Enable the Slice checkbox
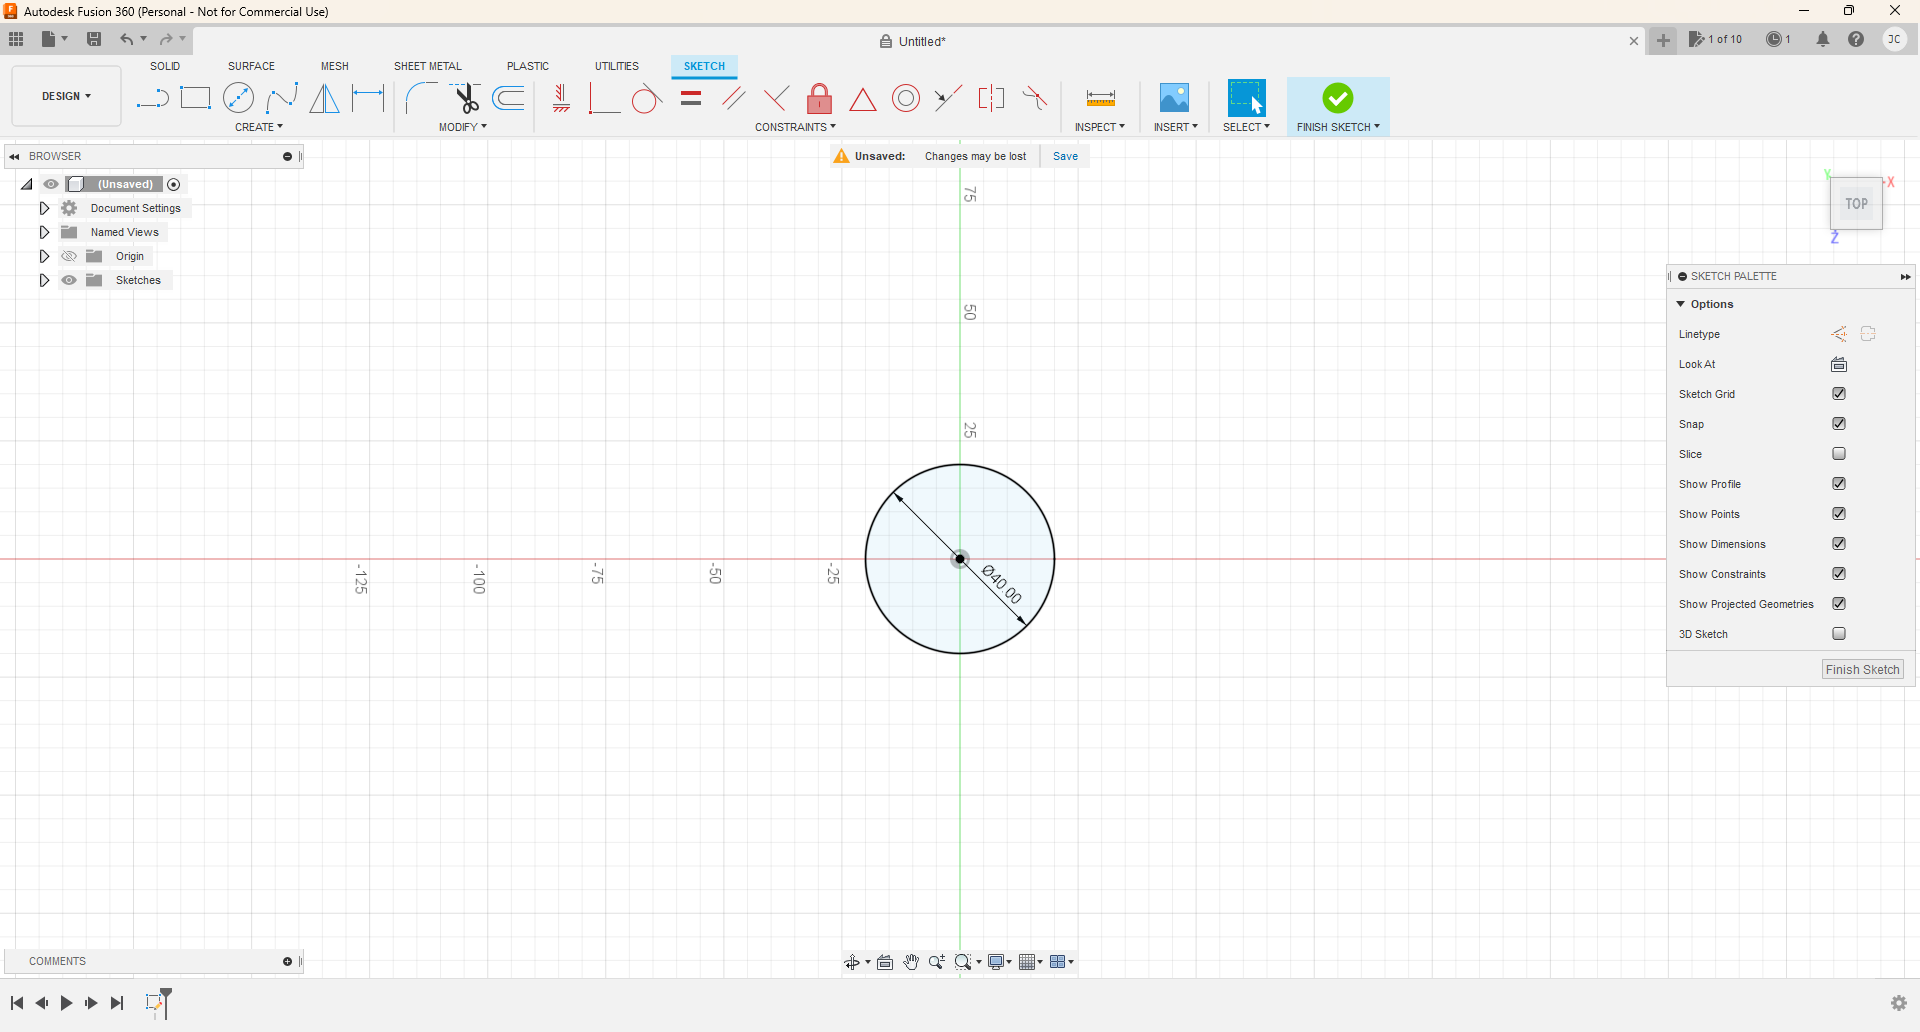The image size is (1920, 1032). tap(1839, 454)
